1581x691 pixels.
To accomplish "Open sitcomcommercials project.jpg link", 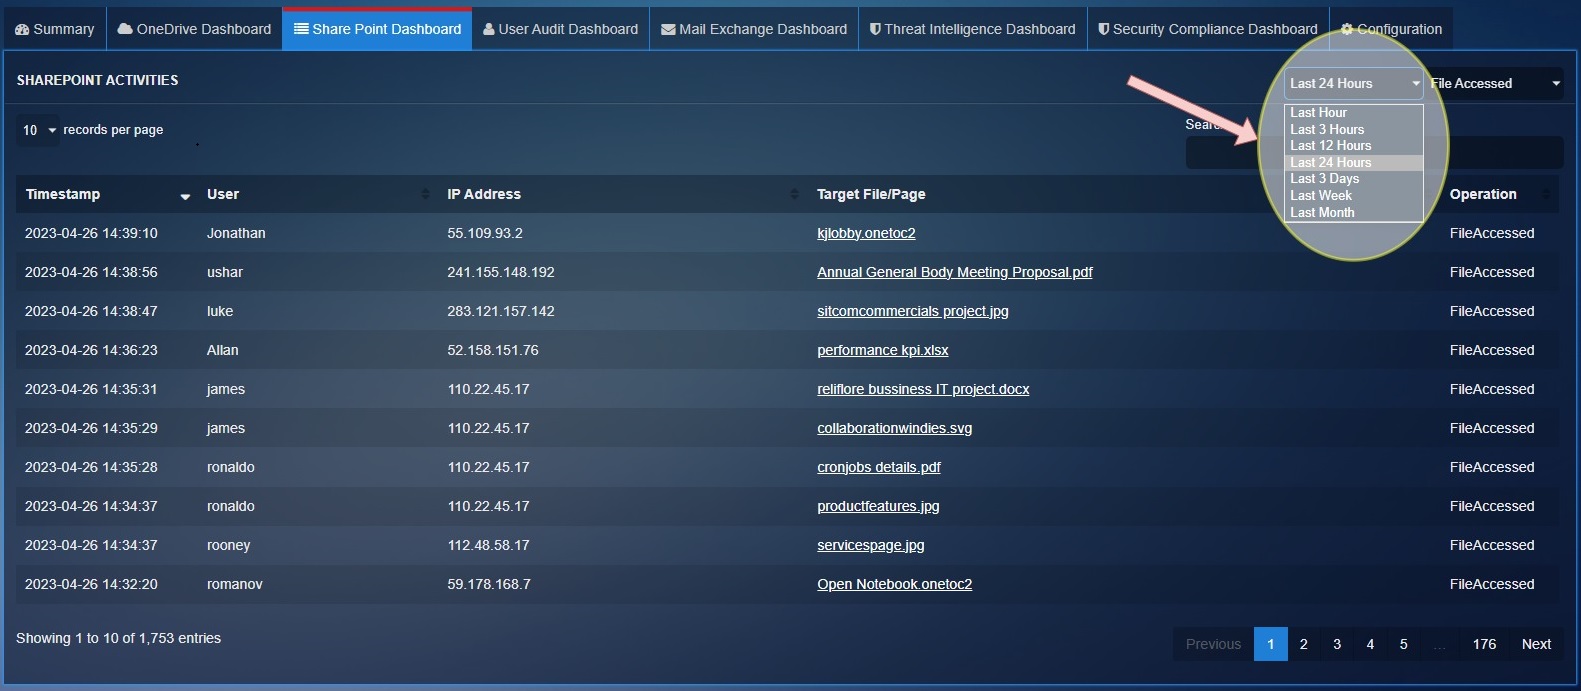I will tap(913, 311).
